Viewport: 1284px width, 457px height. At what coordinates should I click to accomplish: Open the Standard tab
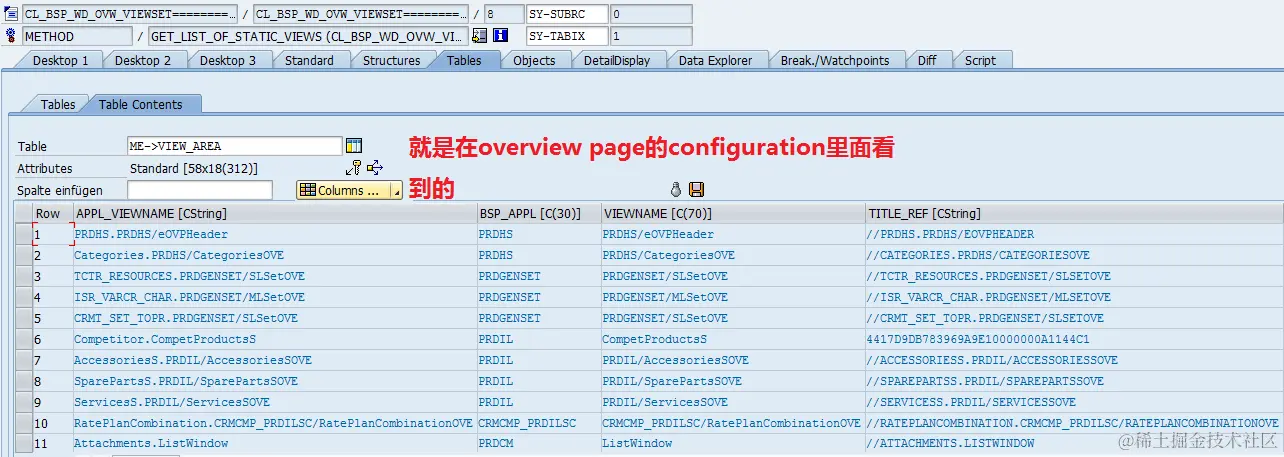[x=309, y=60]
